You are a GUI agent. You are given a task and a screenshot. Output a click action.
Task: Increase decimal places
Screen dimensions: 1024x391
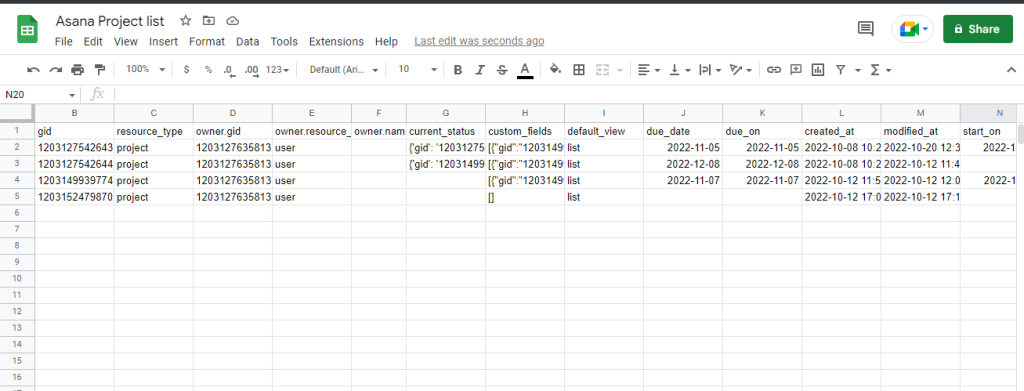pyautogui.click(x=251, y=70)
